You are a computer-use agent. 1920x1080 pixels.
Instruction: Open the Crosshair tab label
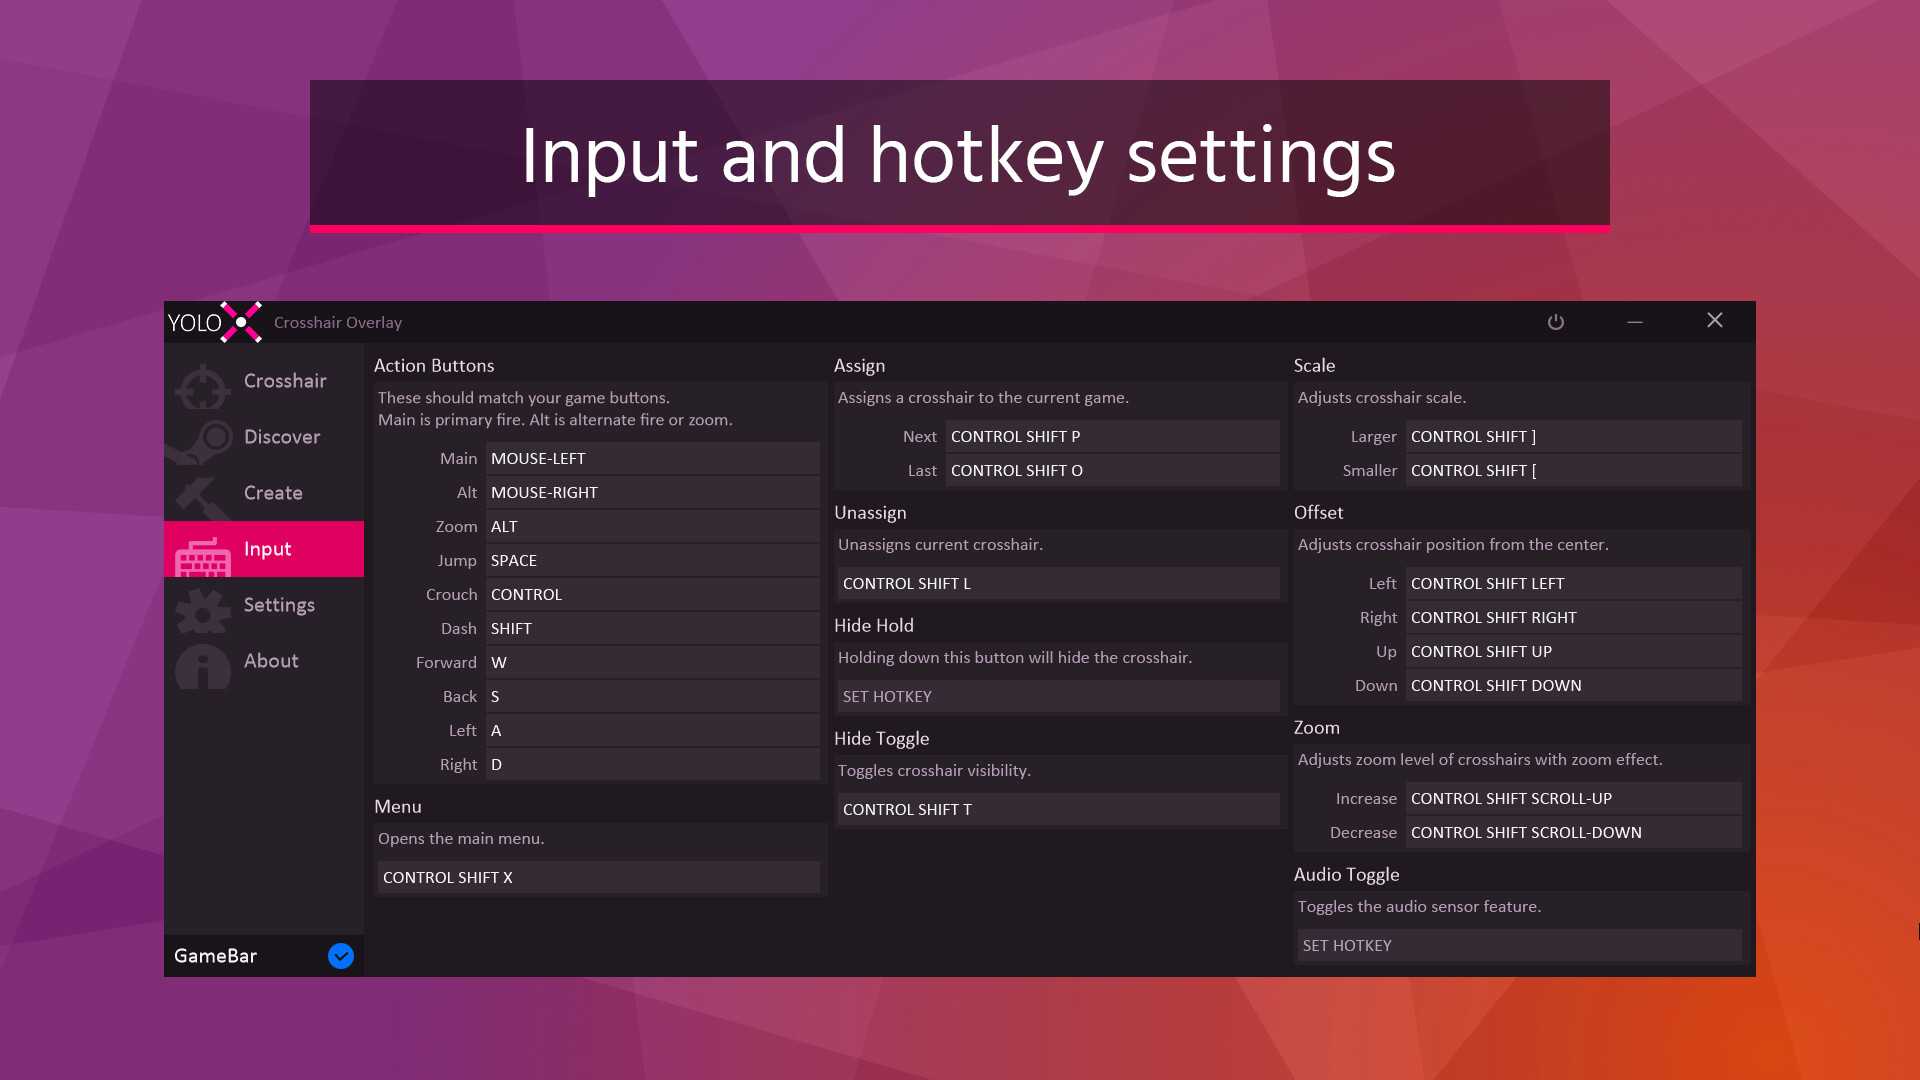point(285,381)
